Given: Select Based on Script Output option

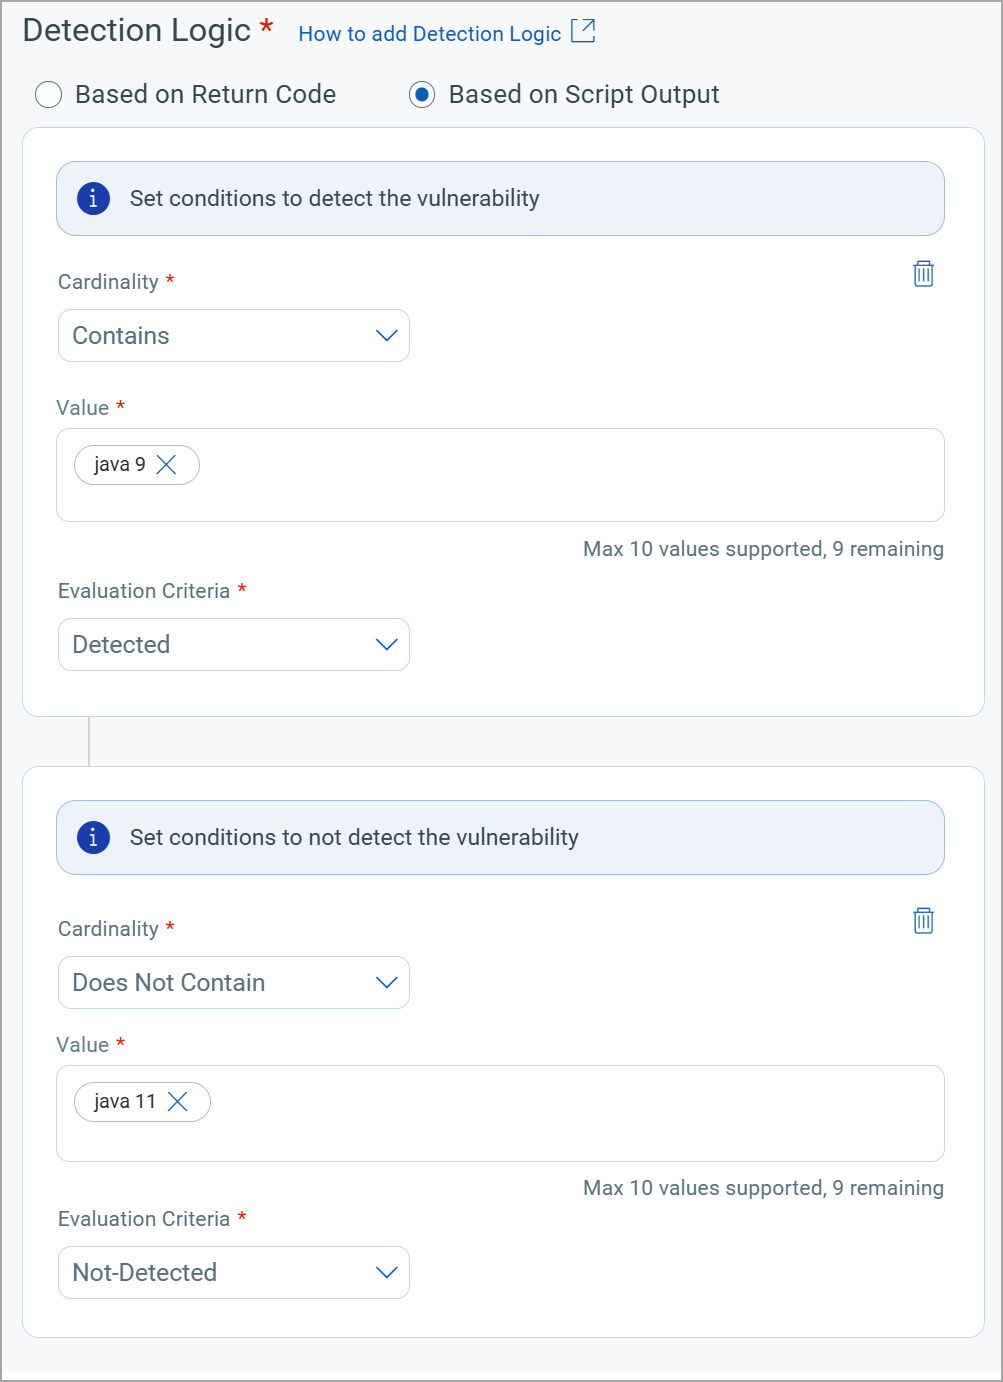Looking at the screenshot, I should (x=422, y=95).
